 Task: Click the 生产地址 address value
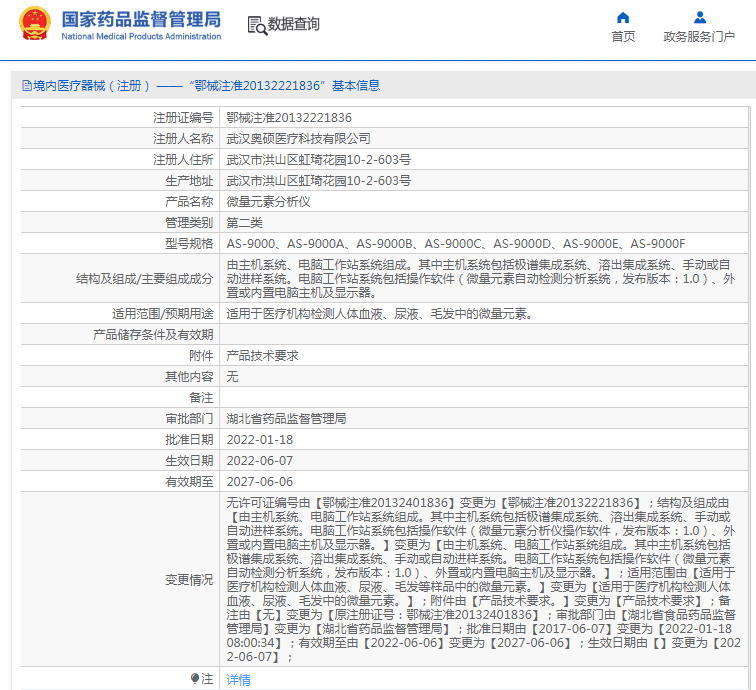(x=319, y=181)
